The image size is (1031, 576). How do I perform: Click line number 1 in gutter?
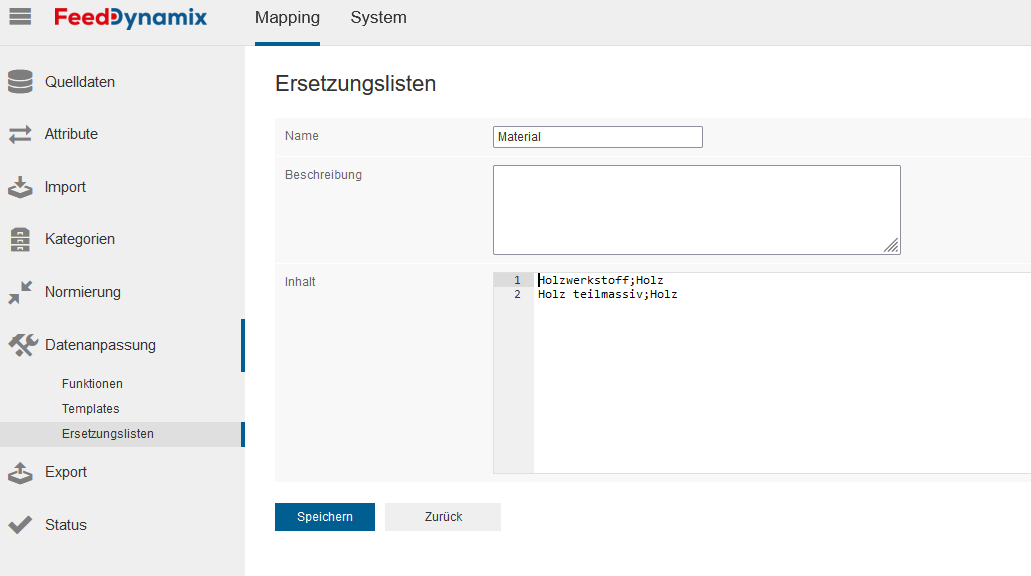pos(517,280)
